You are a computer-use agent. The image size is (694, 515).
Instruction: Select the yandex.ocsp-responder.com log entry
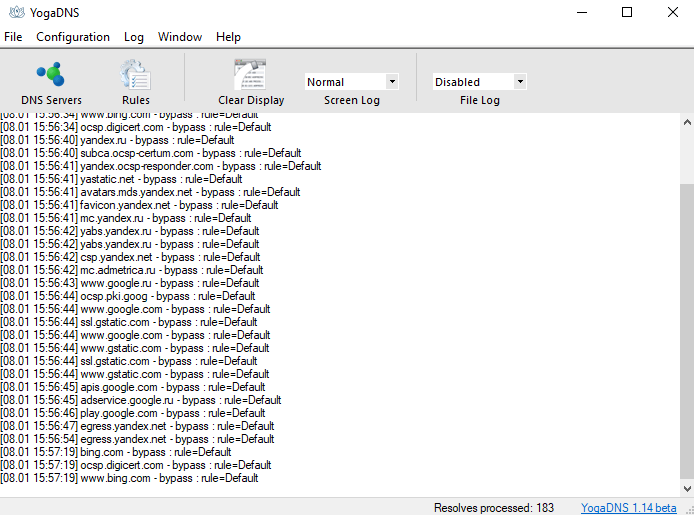coord(161,166)
